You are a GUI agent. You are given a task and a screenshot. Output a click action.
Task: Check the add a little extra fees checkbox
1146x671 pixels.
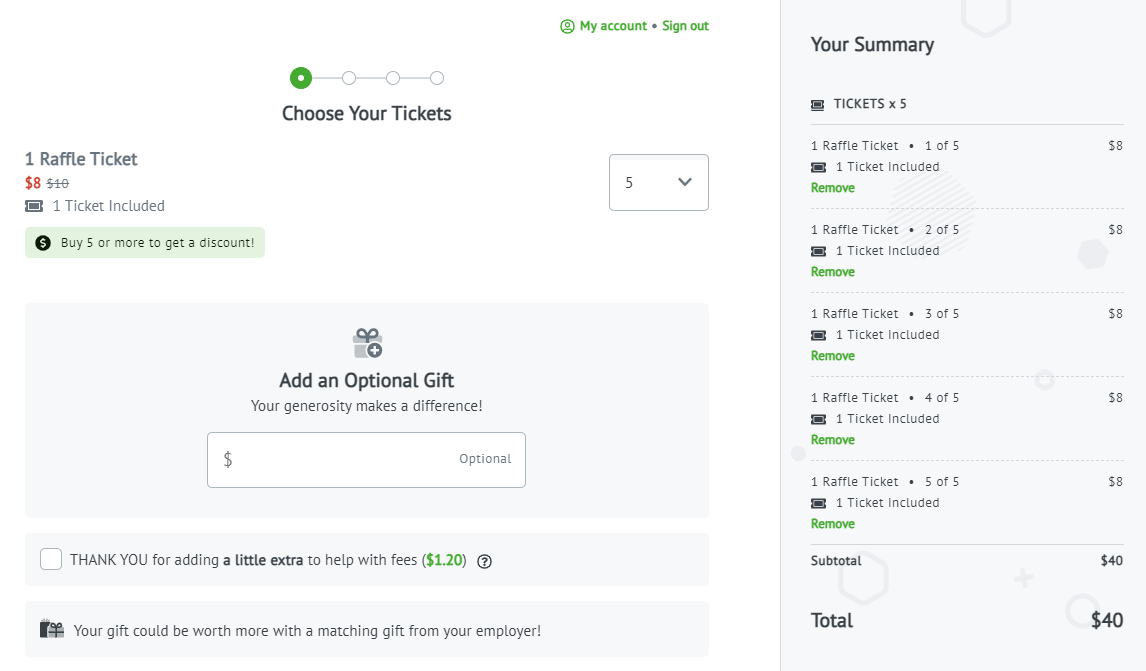pos(51,559)
